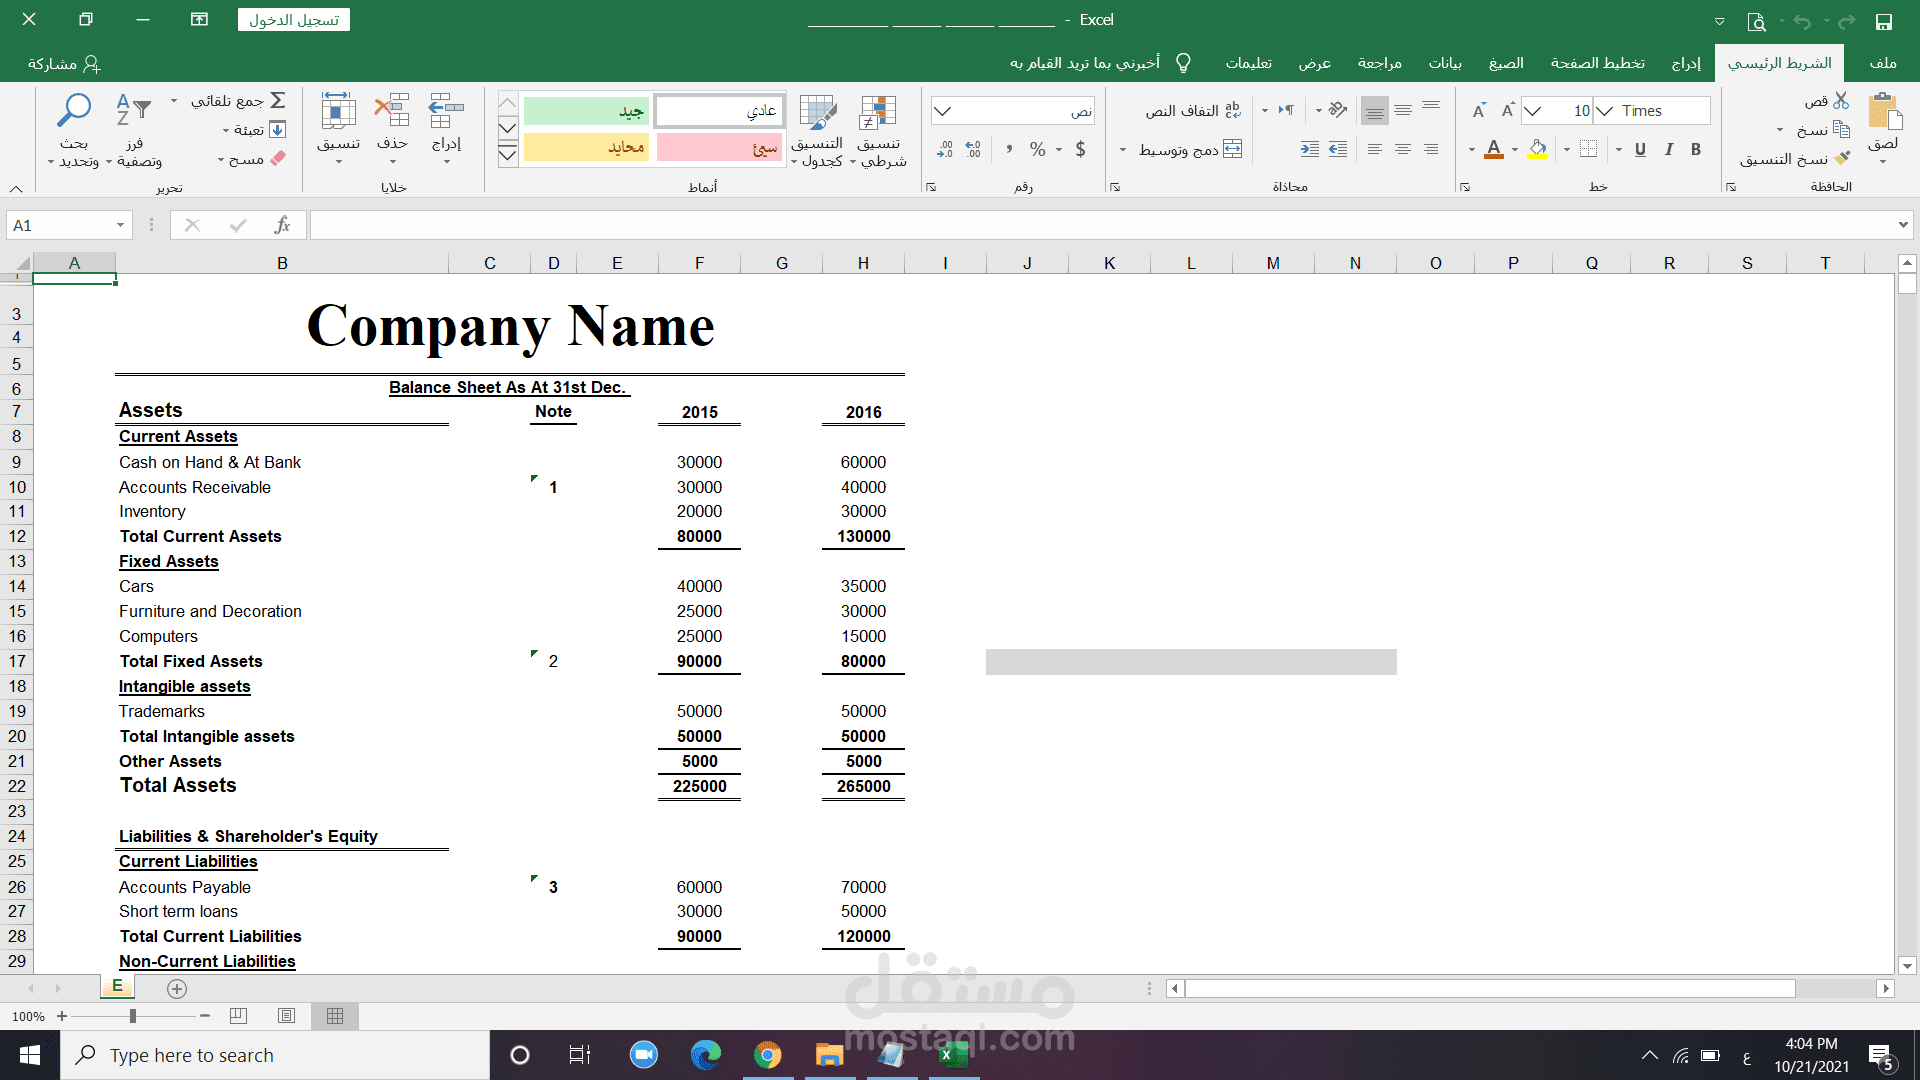
Task: Open the Name Box dropdown arrow
Action: click(x=120, y=225)
